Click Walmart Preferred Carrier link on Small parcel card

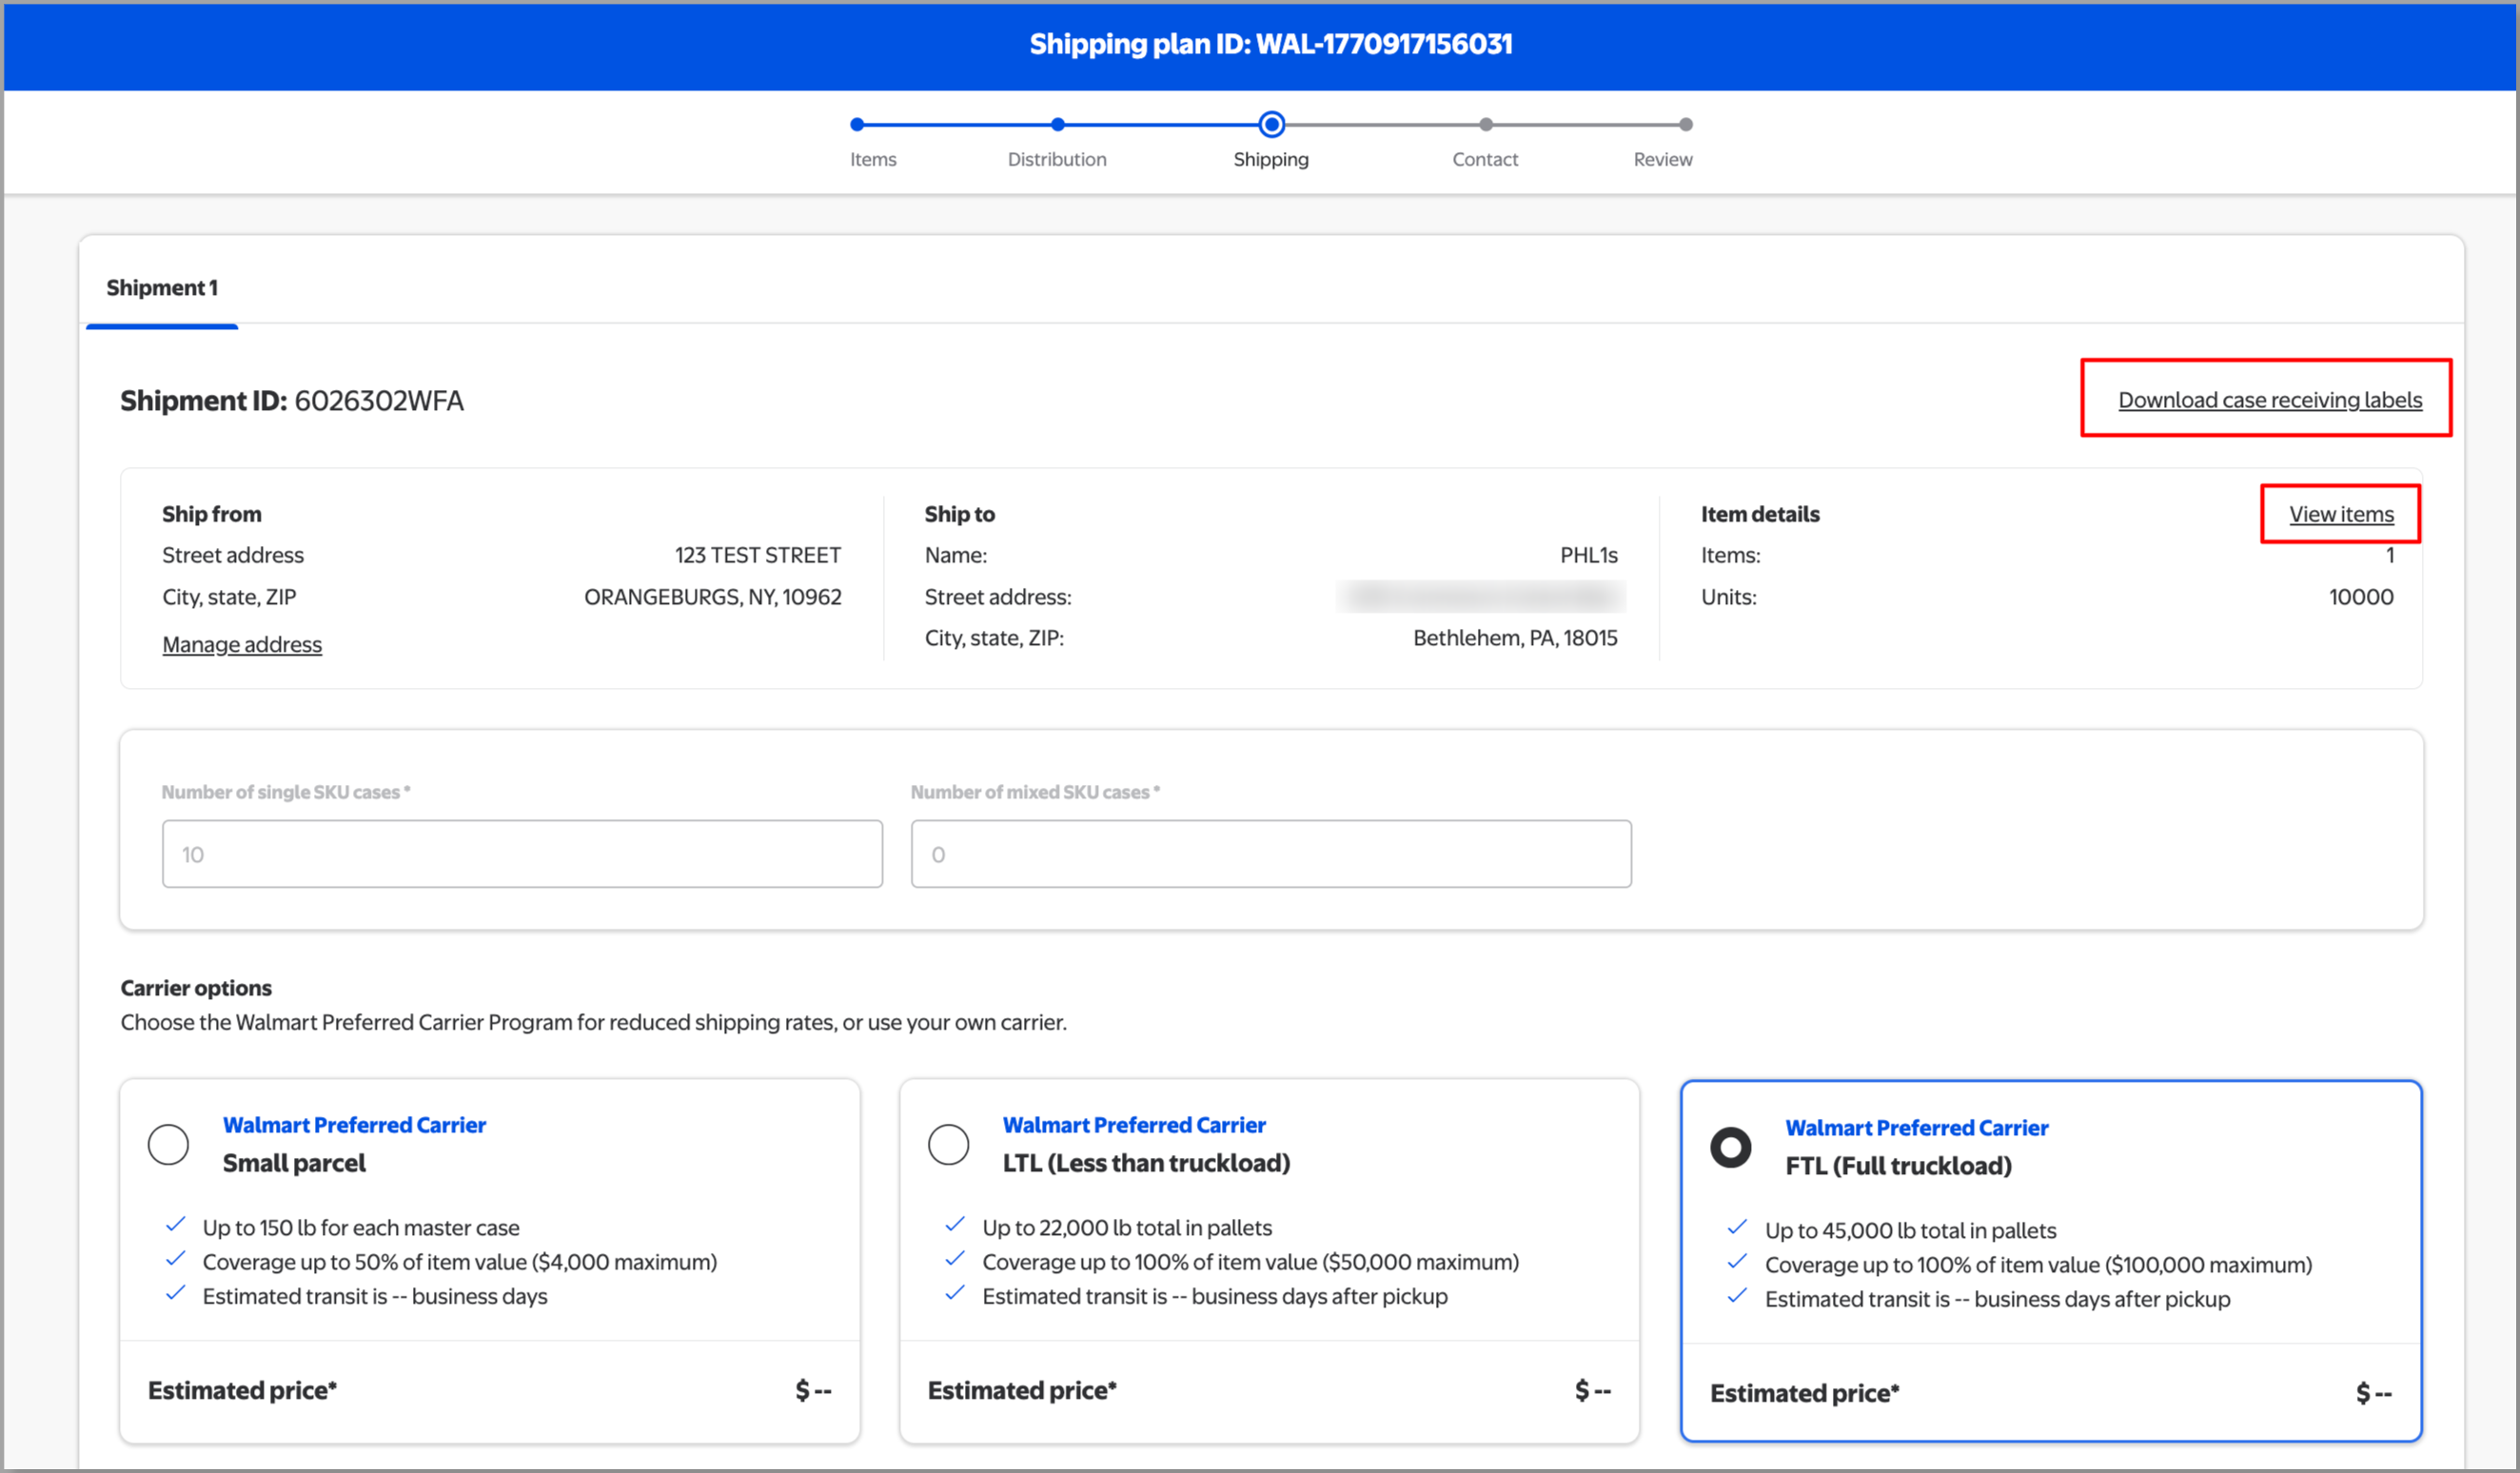[354, 1125]
